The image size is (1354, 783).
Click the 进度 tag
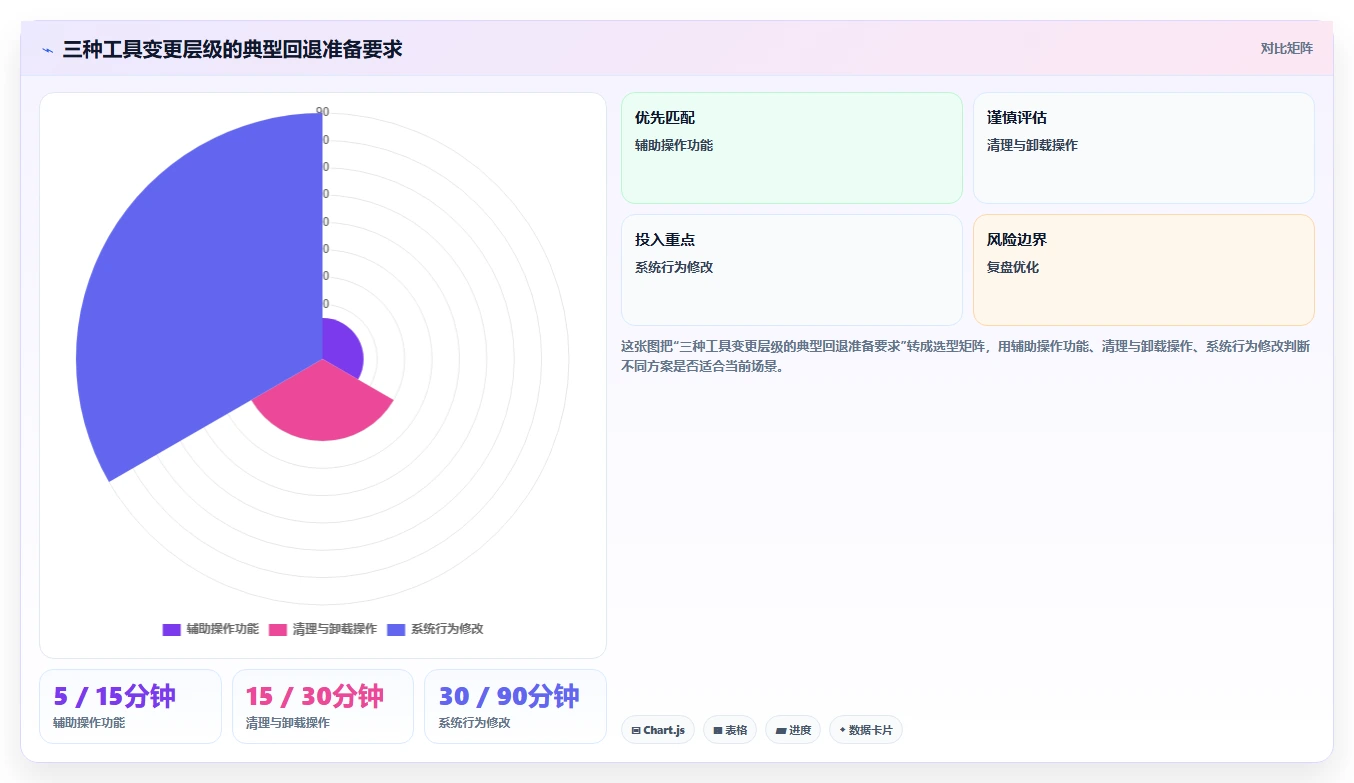[793, 730]
